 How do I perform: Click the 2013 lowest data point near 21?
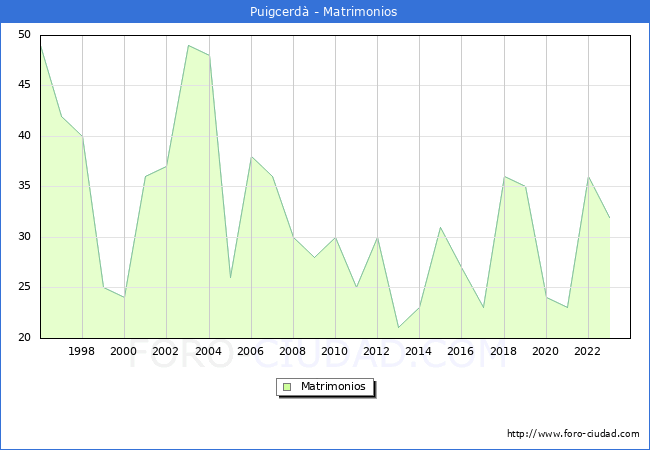pos(398,328)
